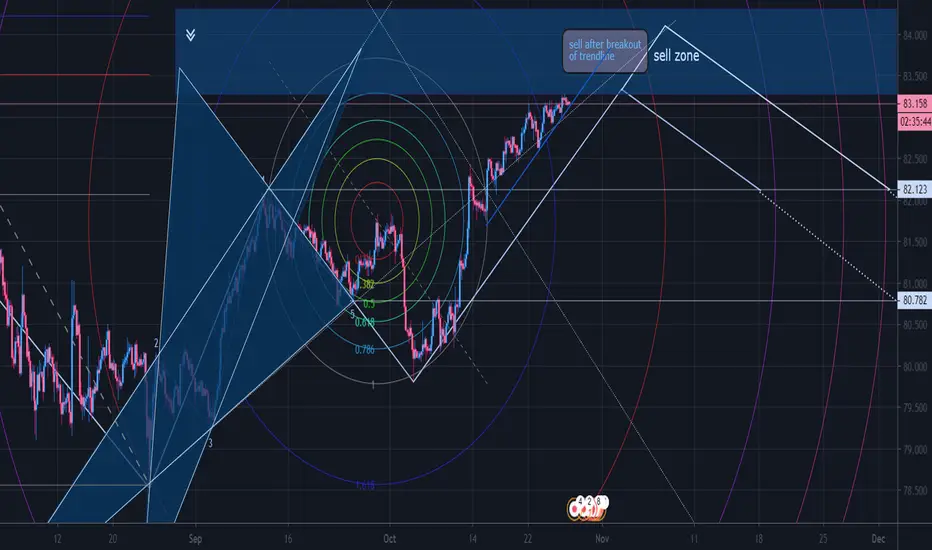Image resolution: width=932 pixels, height=550 pixels.
Task: Click the bar countdown timer 02:35:44
Action: [x=915, y=122]
